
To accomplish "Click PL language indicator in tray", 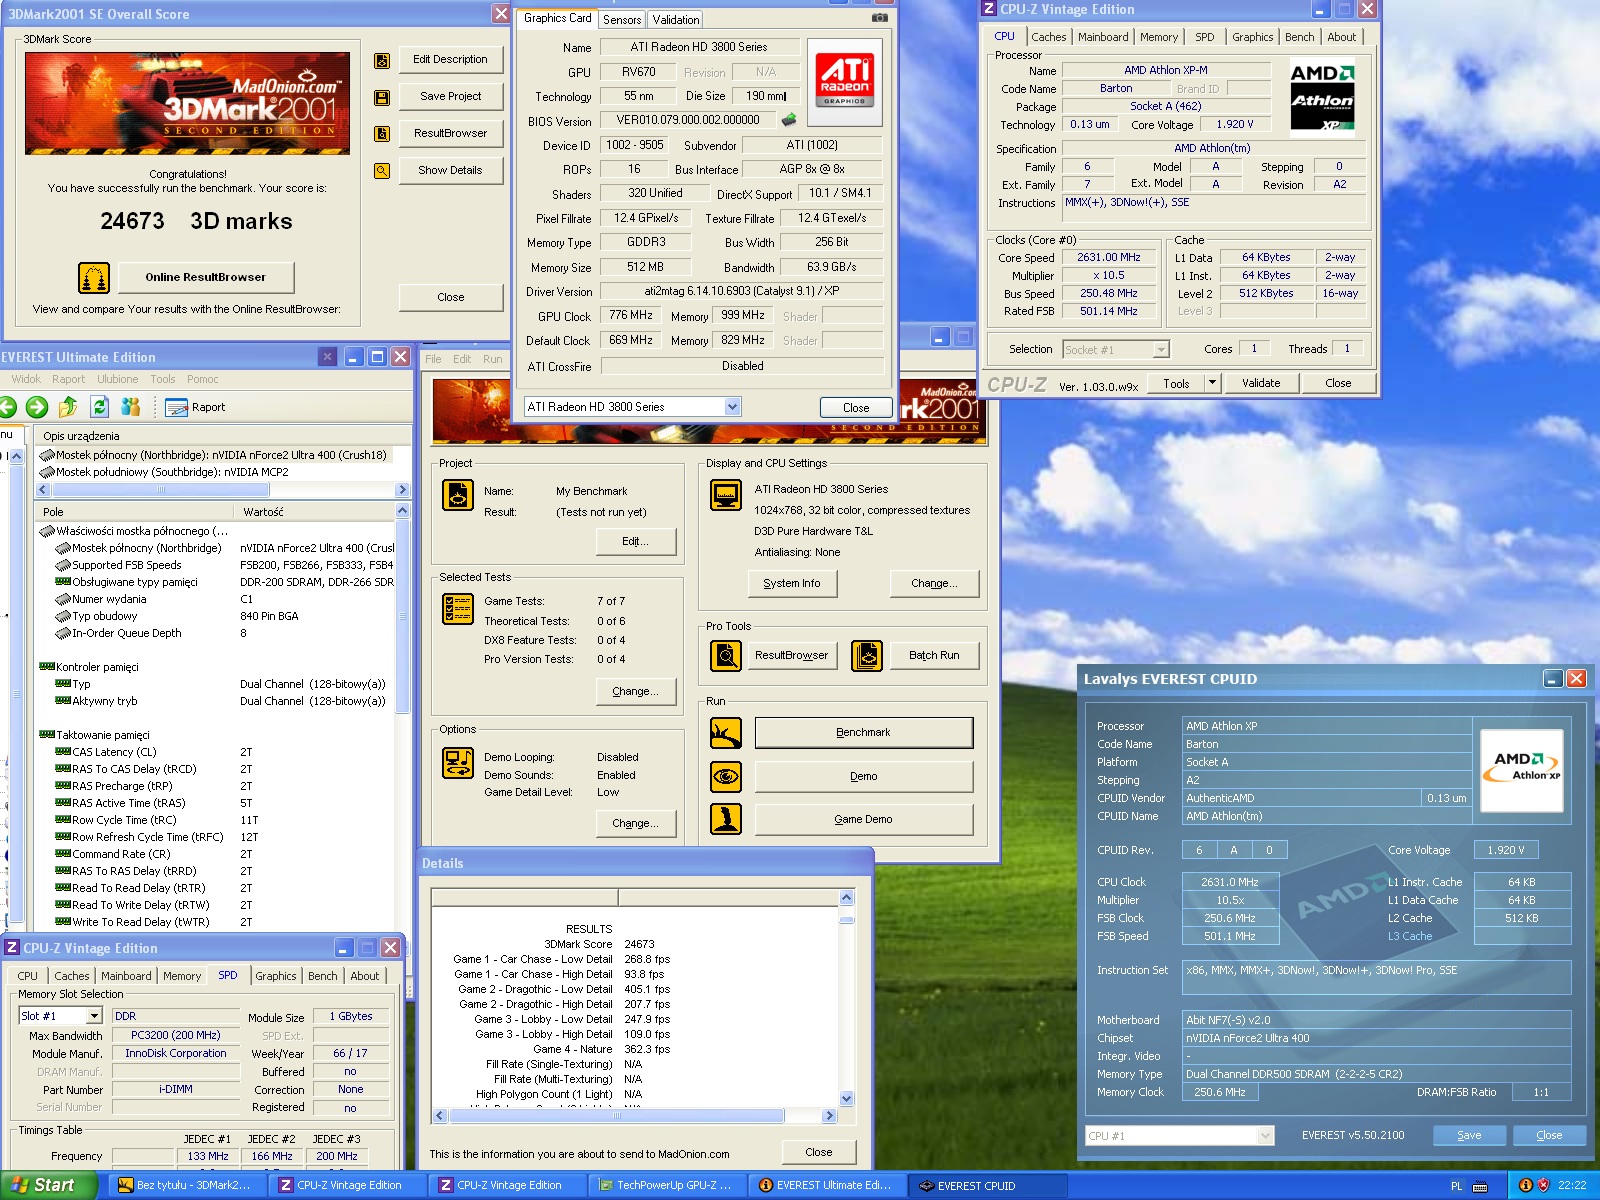I will (1456, 1186).
